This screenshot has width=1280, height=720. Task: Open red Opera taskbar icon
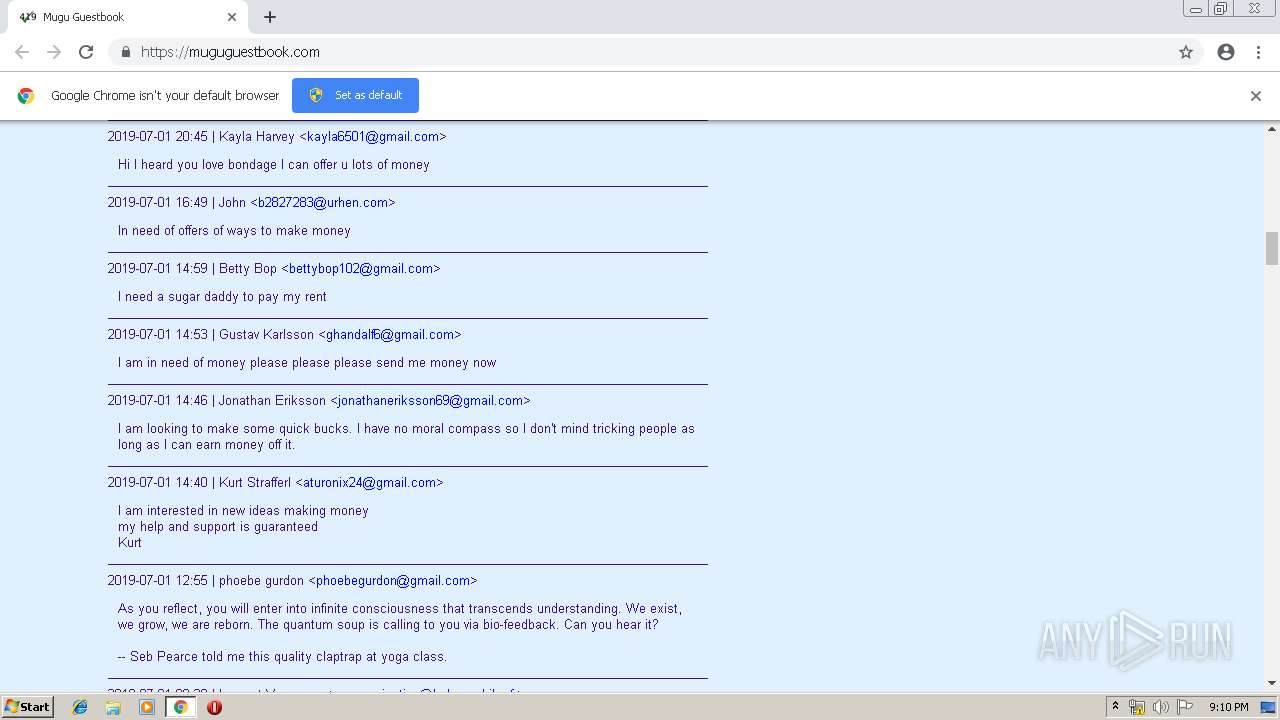(214, 707)
